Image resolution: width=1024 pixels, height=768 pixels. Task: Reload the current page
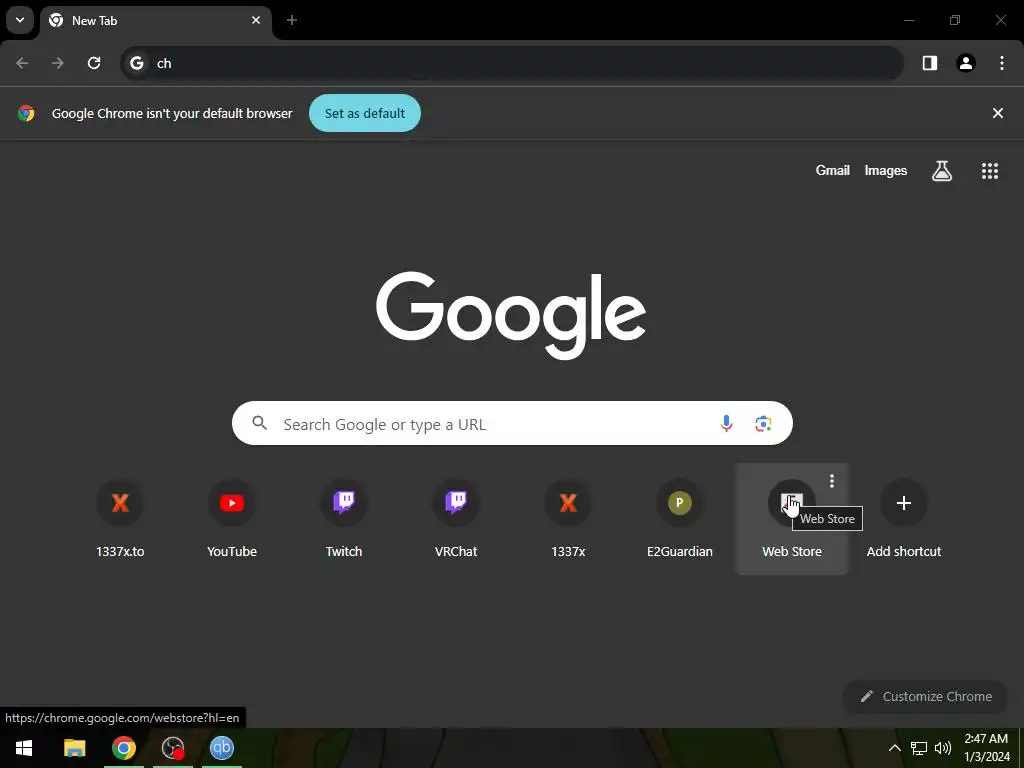pyautogui.click(x=94, y=63)
